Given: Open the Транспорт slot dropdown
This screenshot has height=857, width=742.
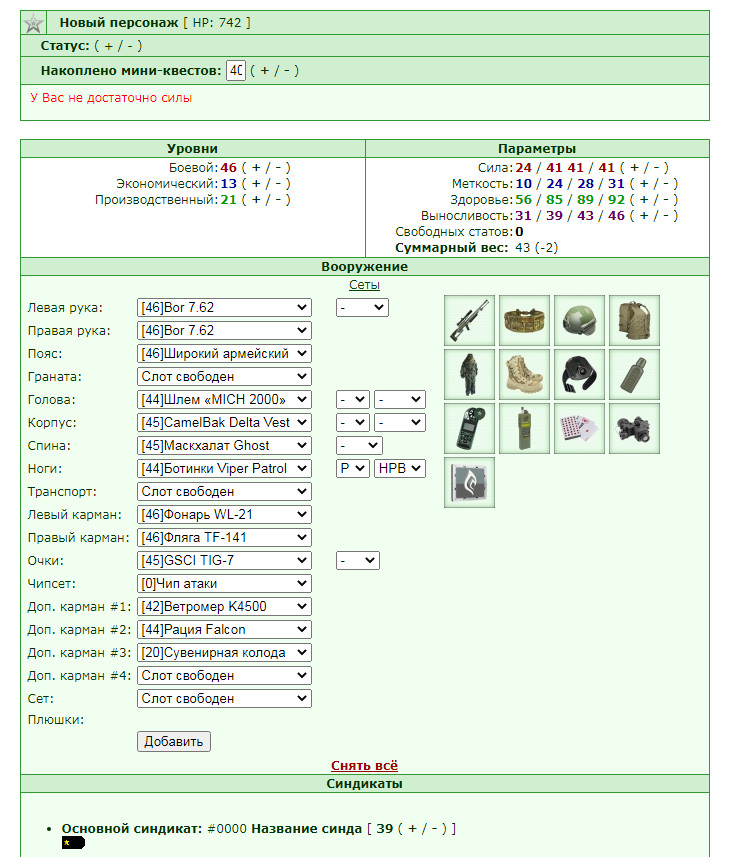Looking at the screenshot, I should [x=224, y=491].
